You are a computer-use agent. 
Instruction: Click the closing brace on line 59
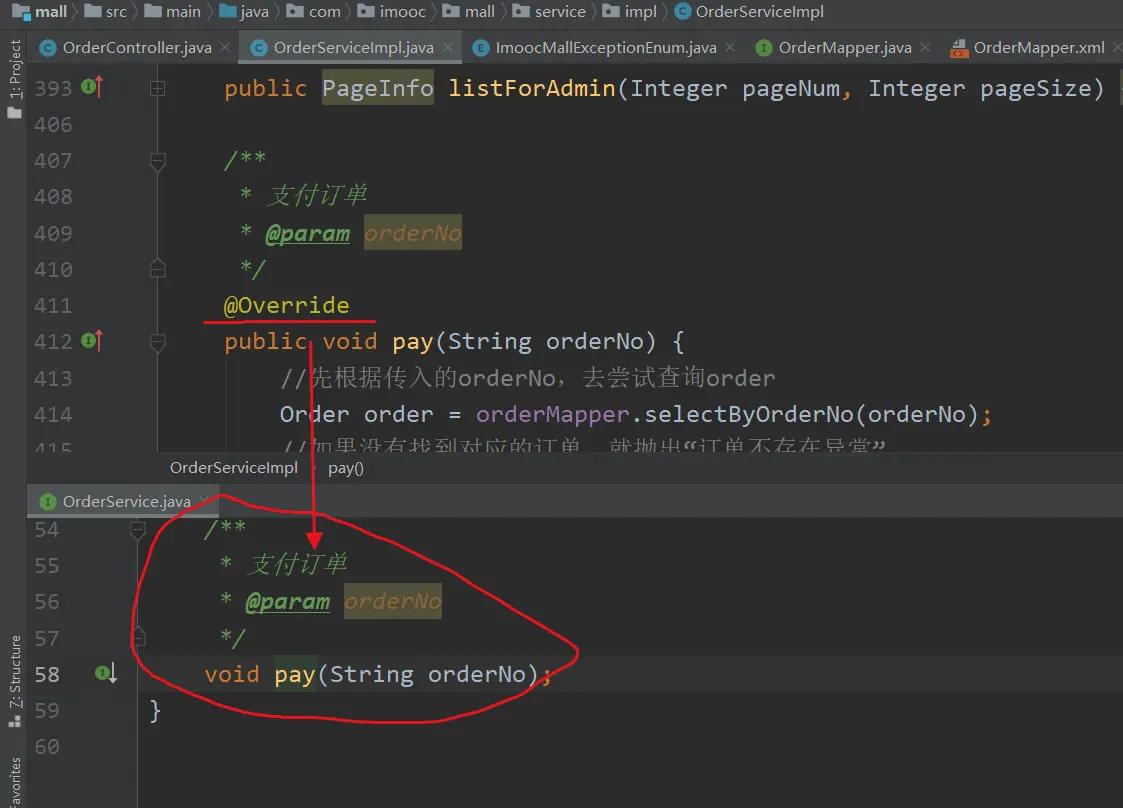click(155, 711)
